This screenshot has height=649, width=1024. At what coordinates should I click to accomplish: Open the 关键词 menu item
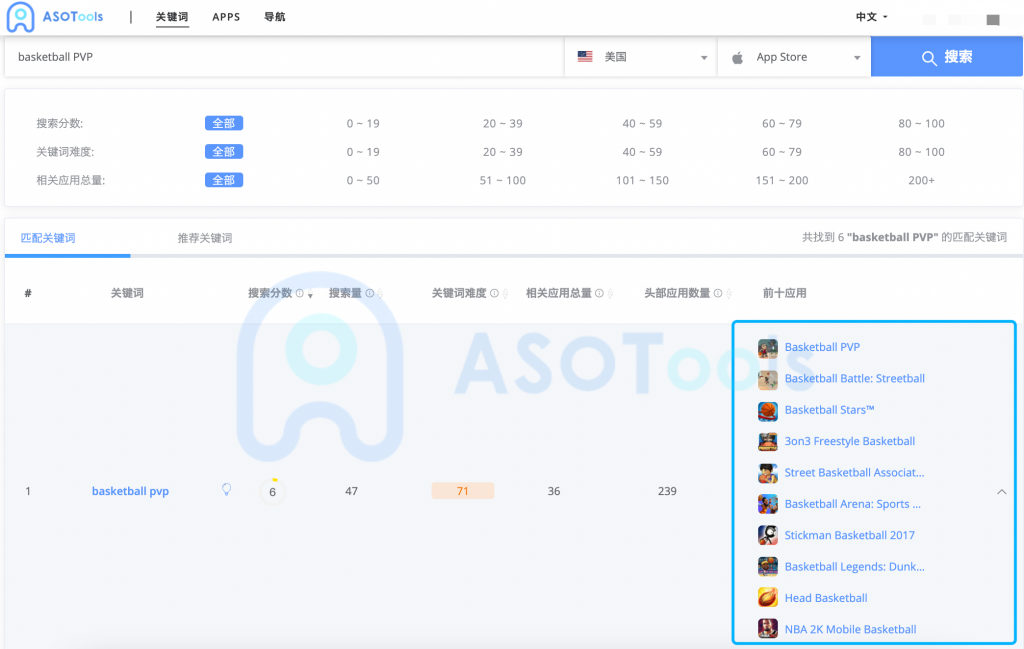172,17
